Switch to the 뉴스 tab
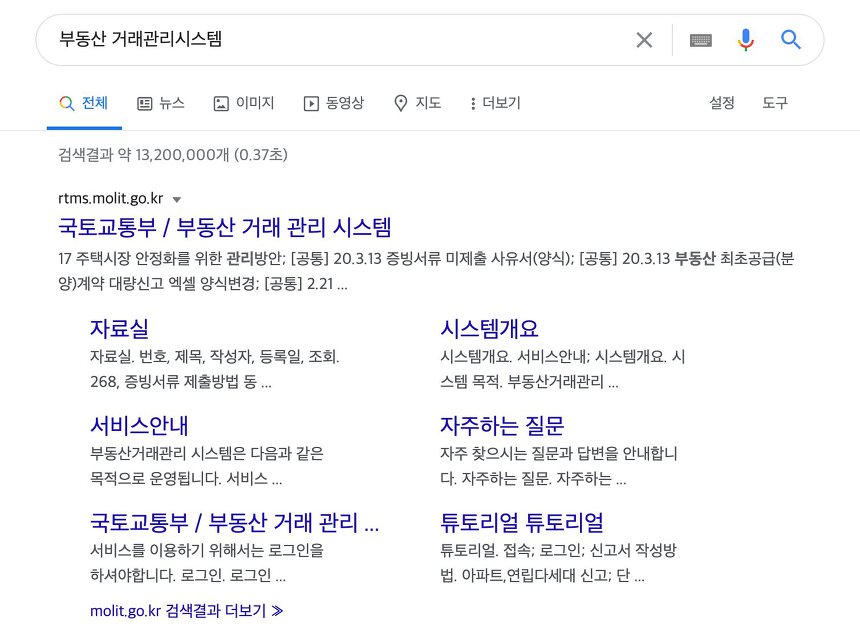This screenshot has width=860, height=643. [x=161, y=103]
